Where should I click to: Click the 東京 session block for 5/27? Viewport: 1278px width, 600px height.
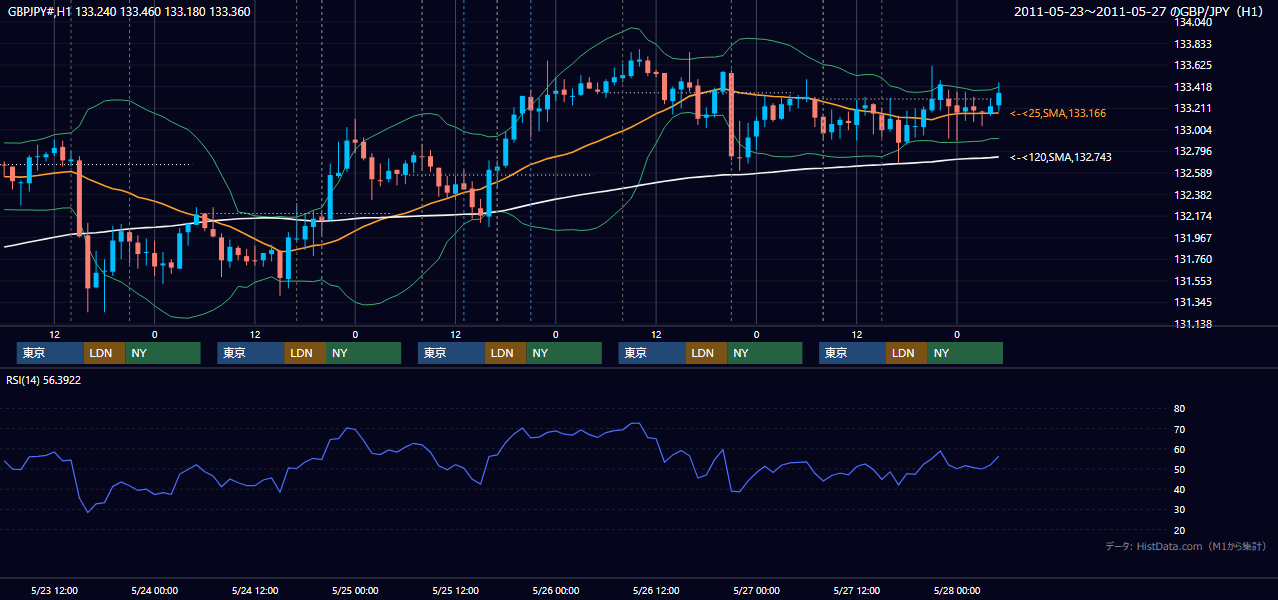(852, 353)
